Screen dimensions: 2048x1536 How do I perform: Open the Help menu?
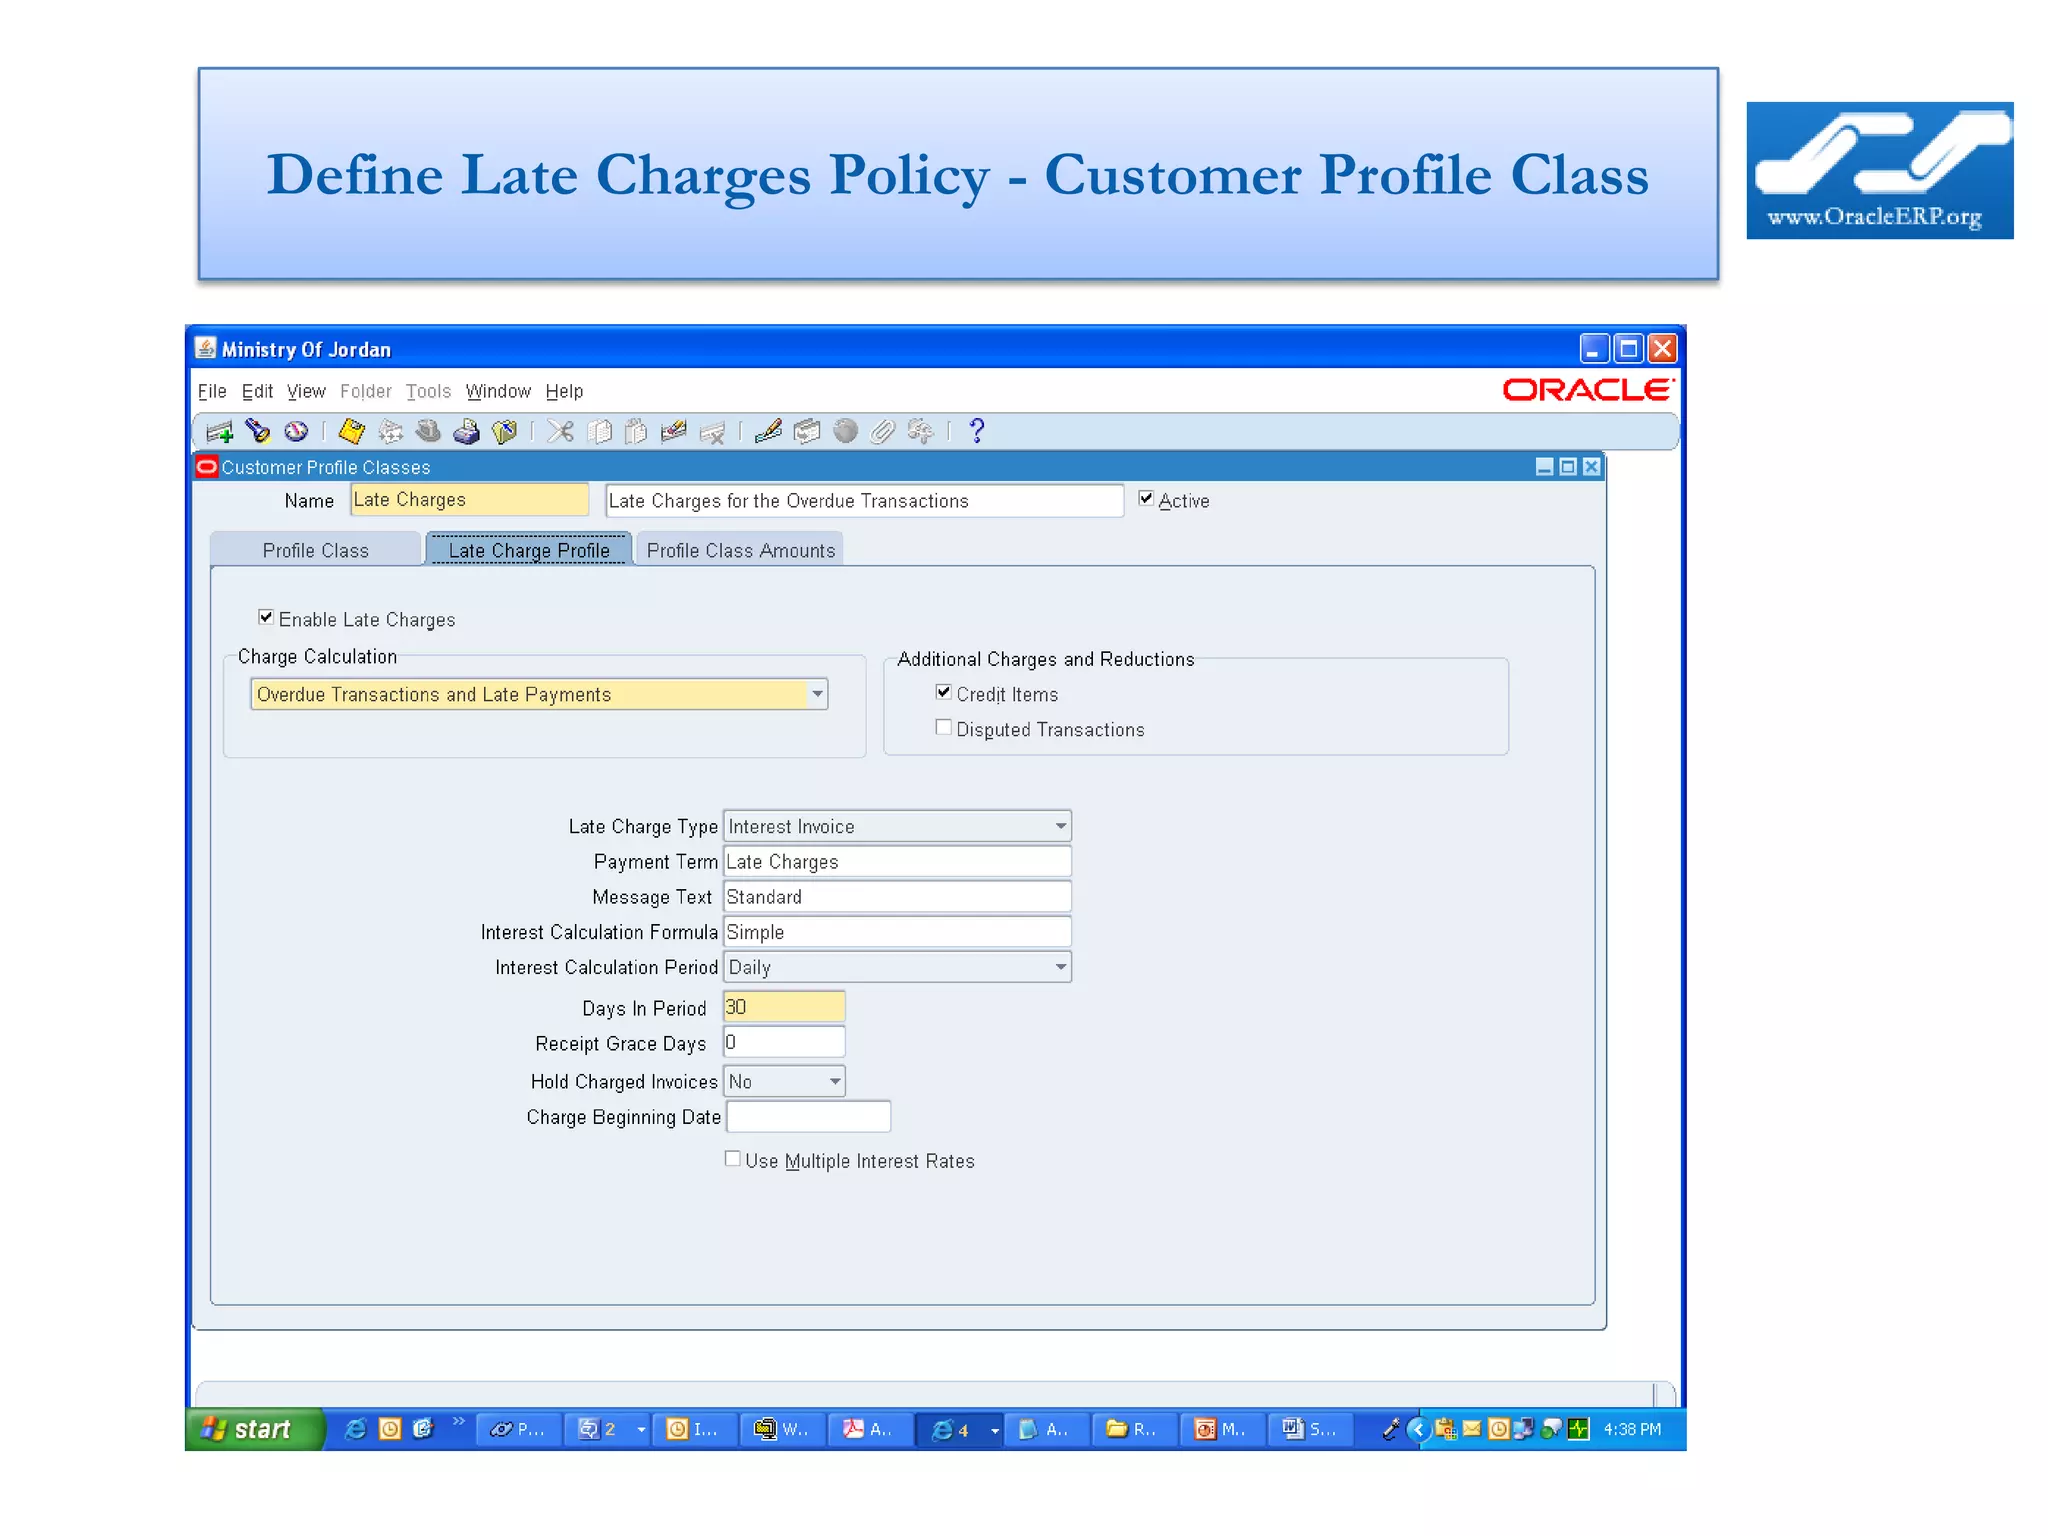tap(564, 391)
